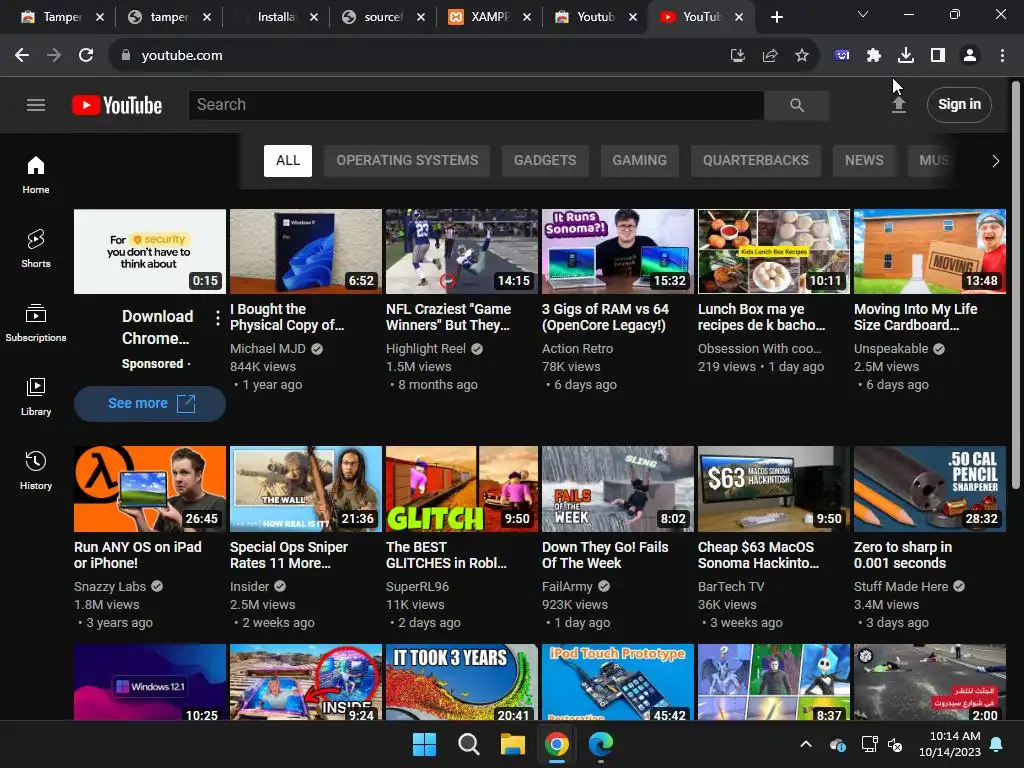Open the Run ANY OS on iPad thumbnail
Image resolution: width=1024 pixels, height=768 pixels.
click(150, 489)
